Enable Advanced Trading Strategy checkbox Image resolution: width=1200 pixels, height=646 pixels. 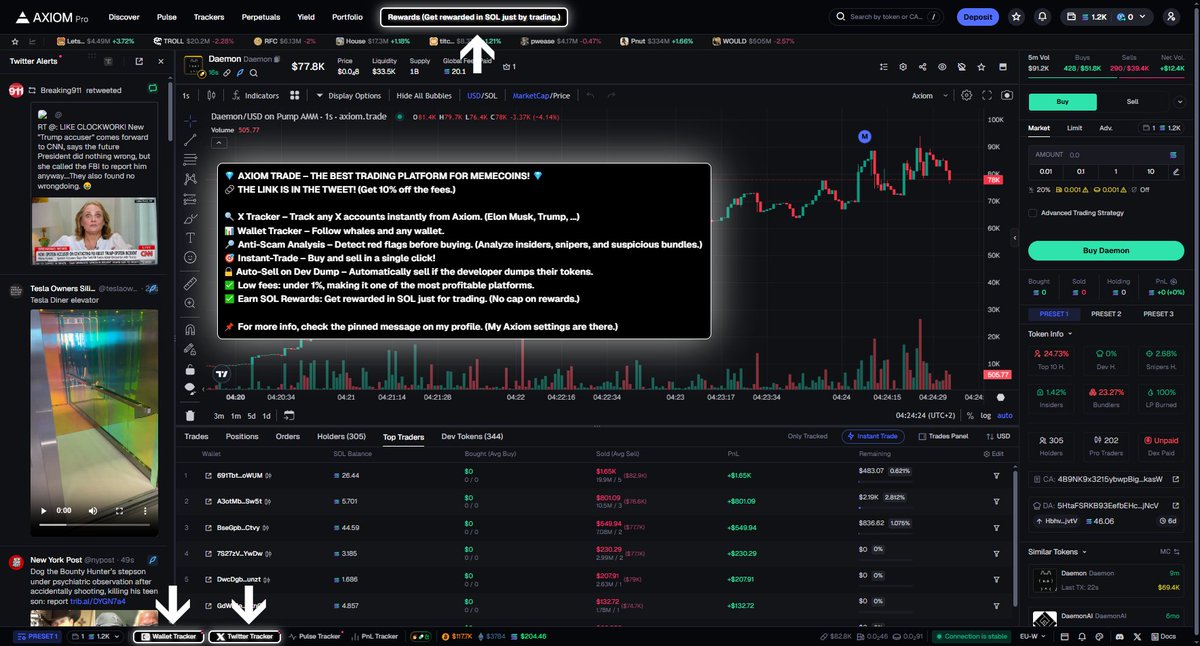pos(1032,212)
